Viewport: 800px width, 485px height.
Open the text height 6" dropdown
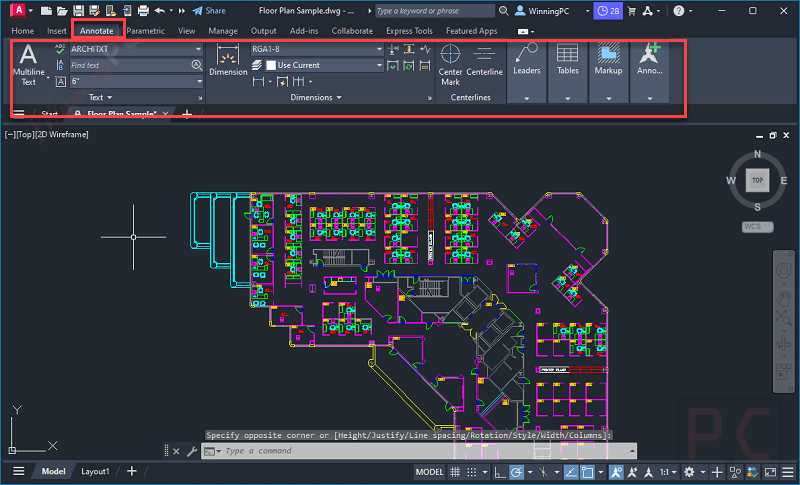tap(199, 81)
